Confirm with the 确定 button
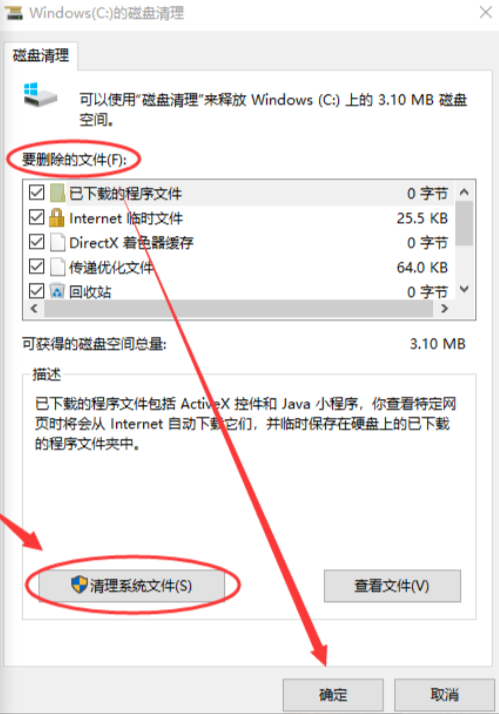The height and width of the screenshot is (714, 499). 333,695
